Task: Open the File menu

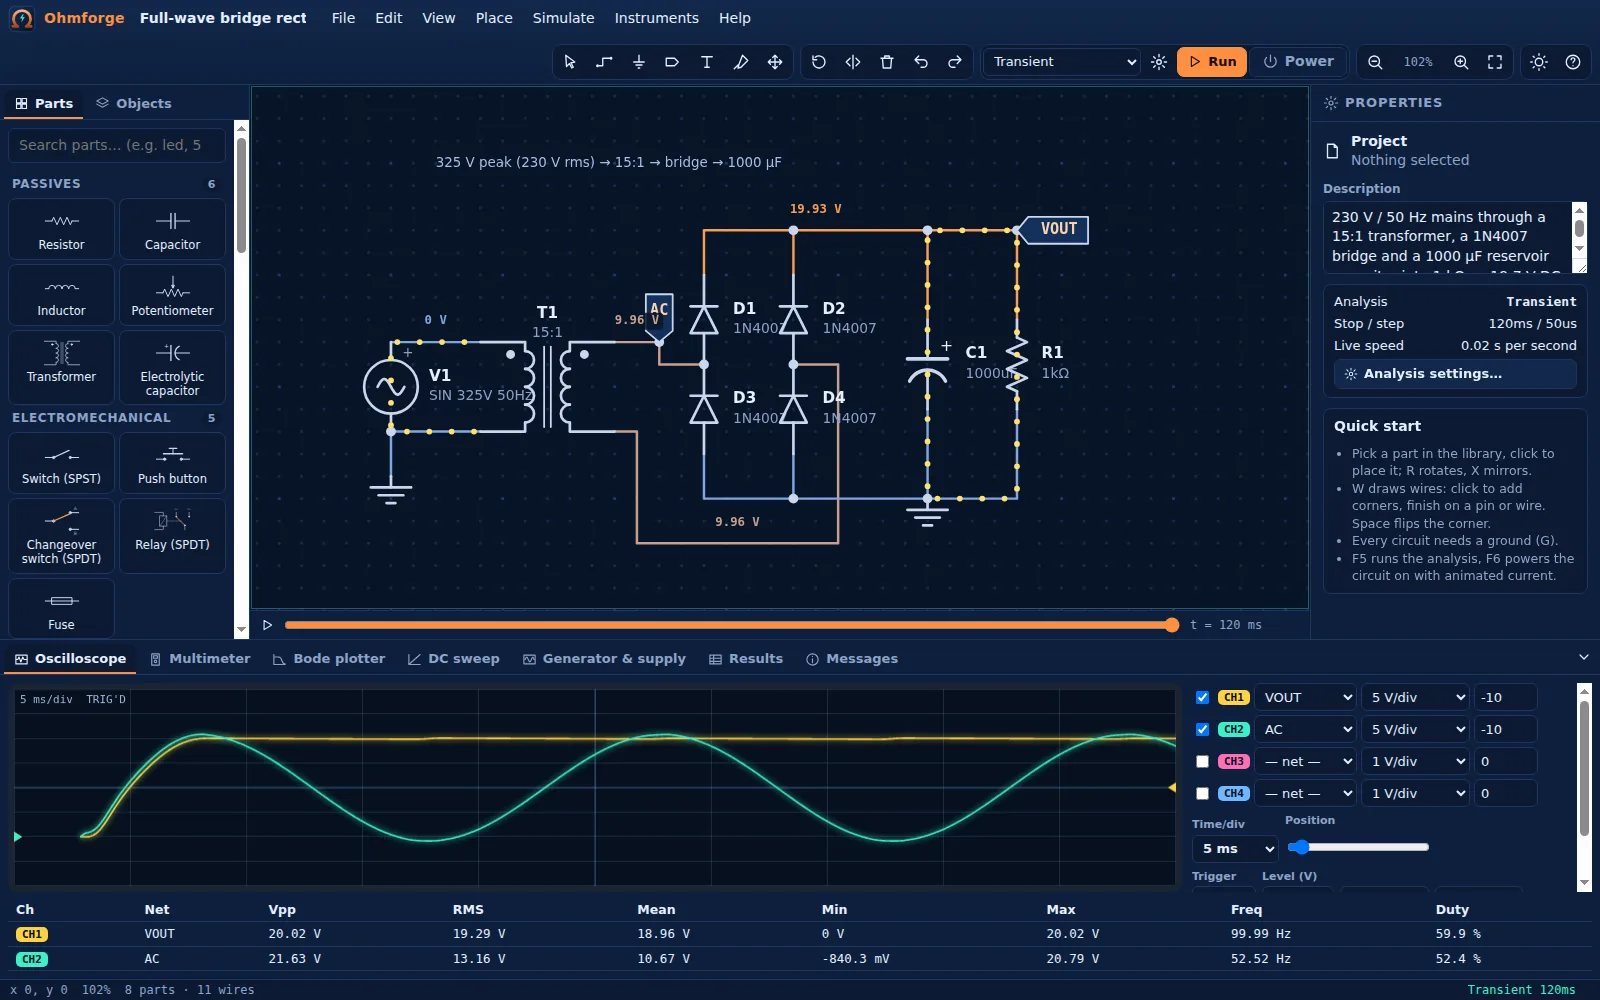Action: [x=343, y=18]
